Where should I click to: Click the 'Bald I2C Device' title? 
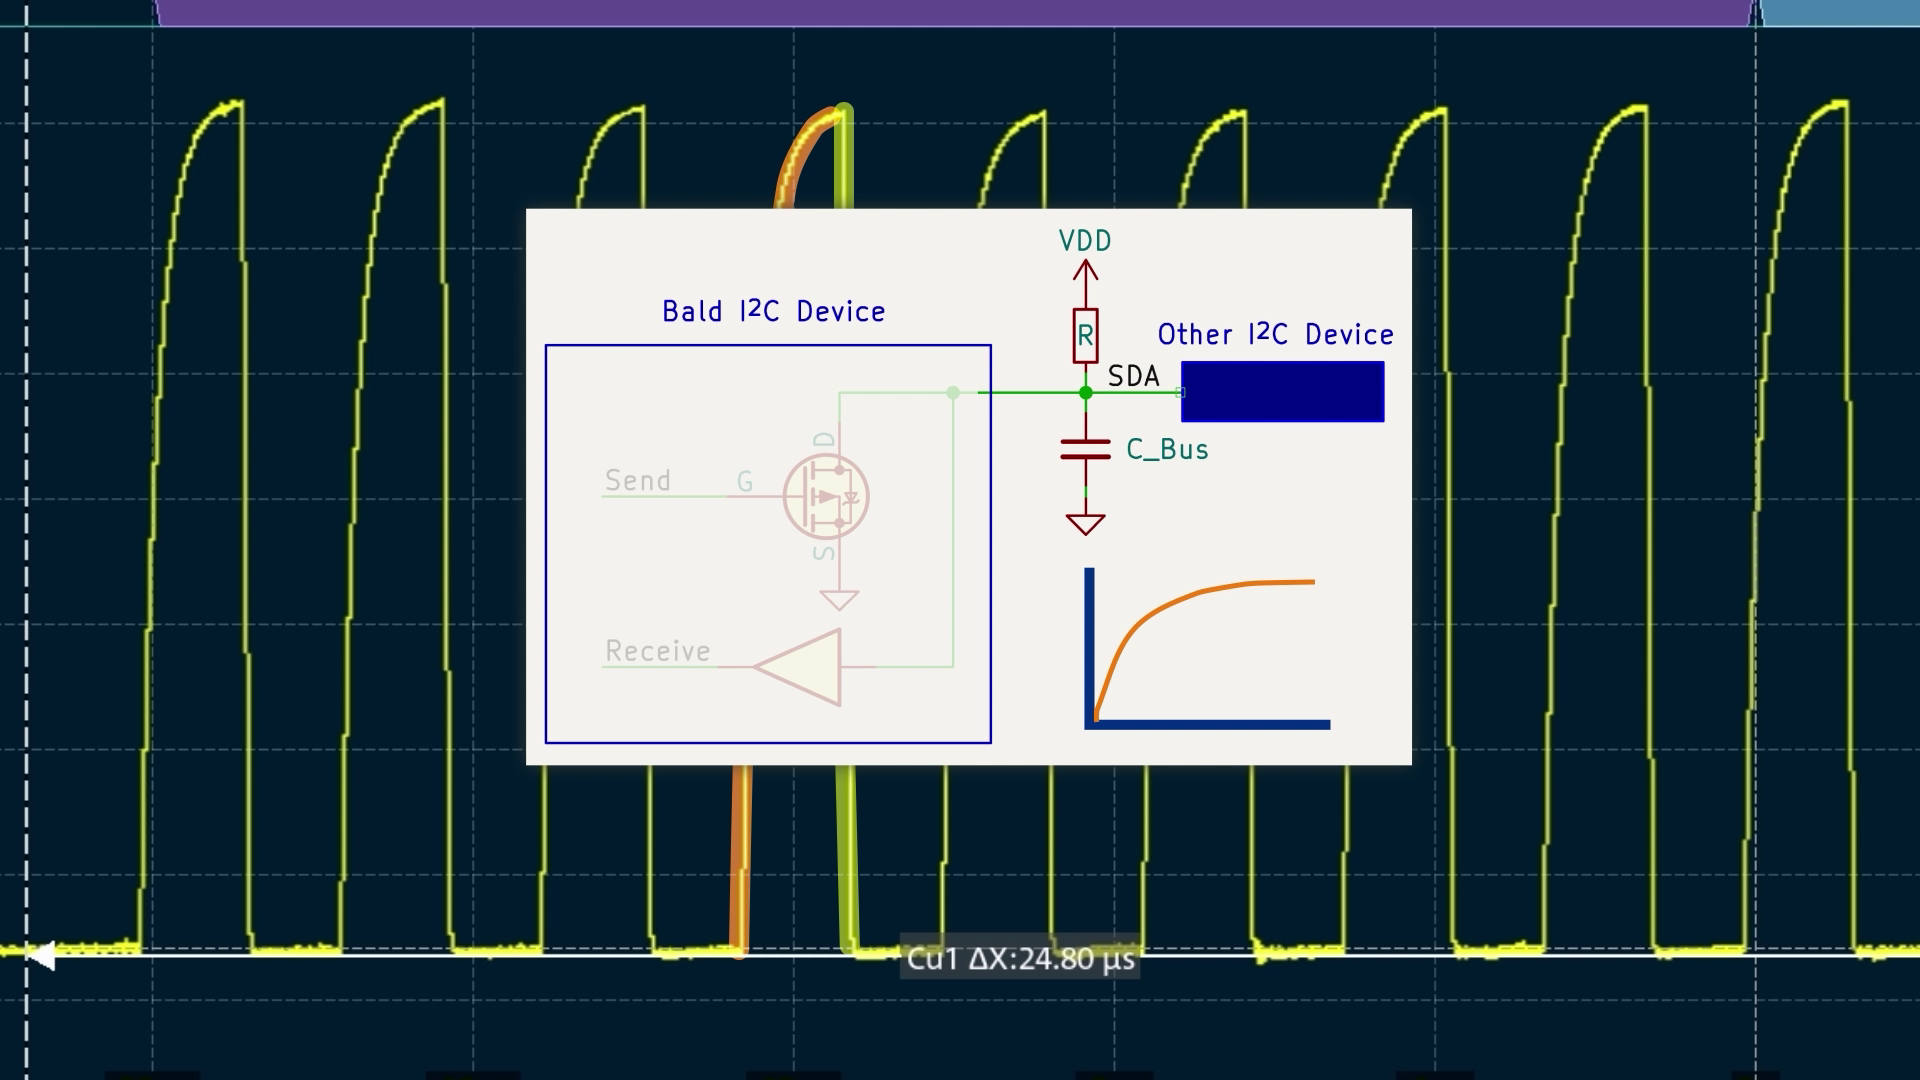[x=773, y=311]
